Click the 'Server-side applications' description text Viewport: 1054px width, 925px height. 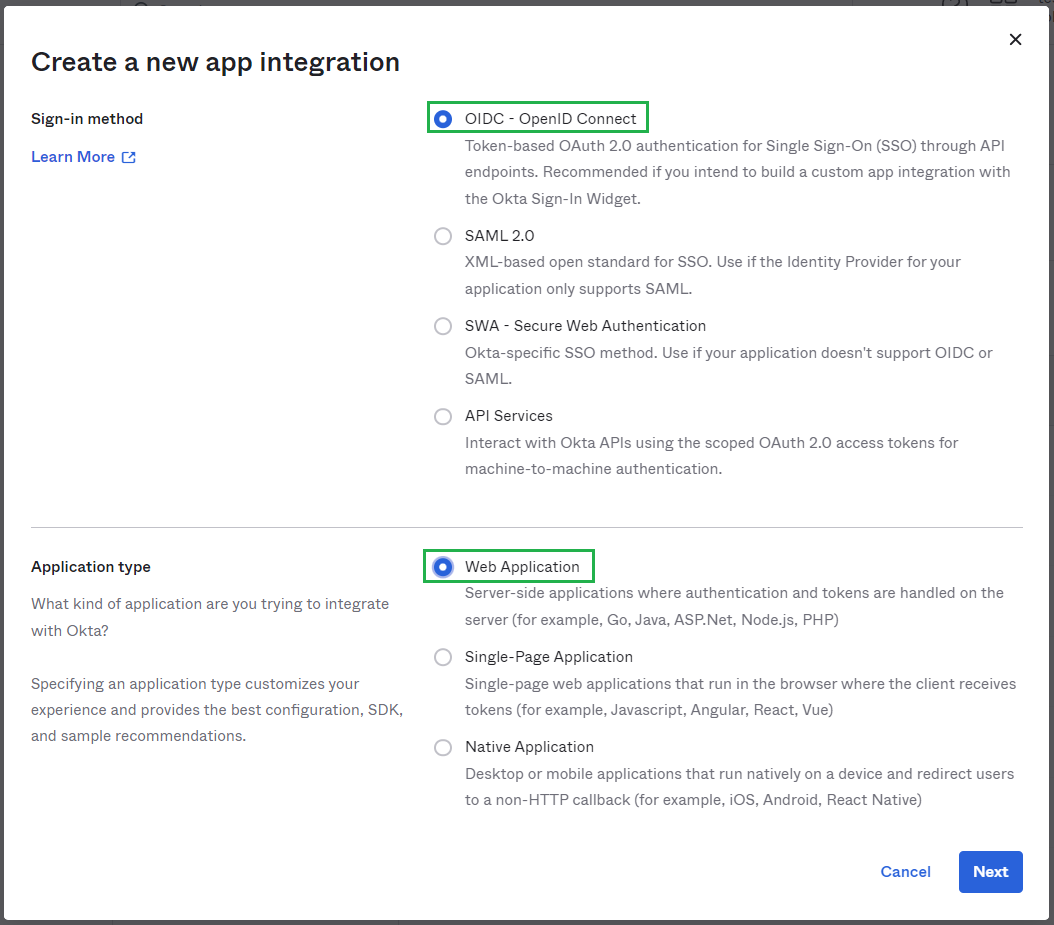(x=734, y=606)
